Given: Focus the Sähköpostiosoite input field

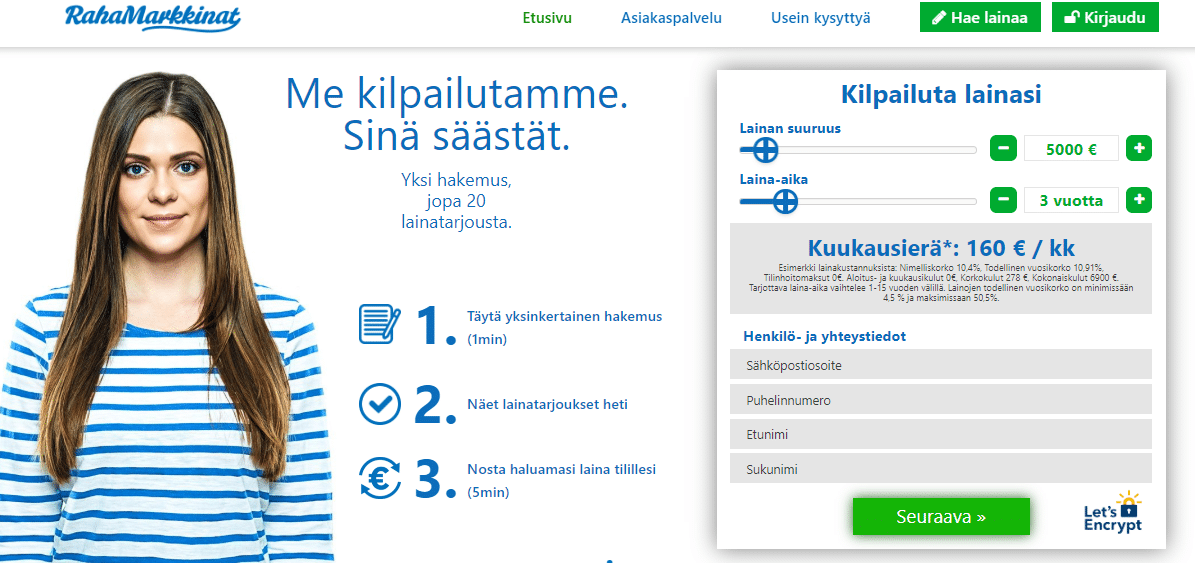Looking at the screenshot, I should (x=941, y=365).
